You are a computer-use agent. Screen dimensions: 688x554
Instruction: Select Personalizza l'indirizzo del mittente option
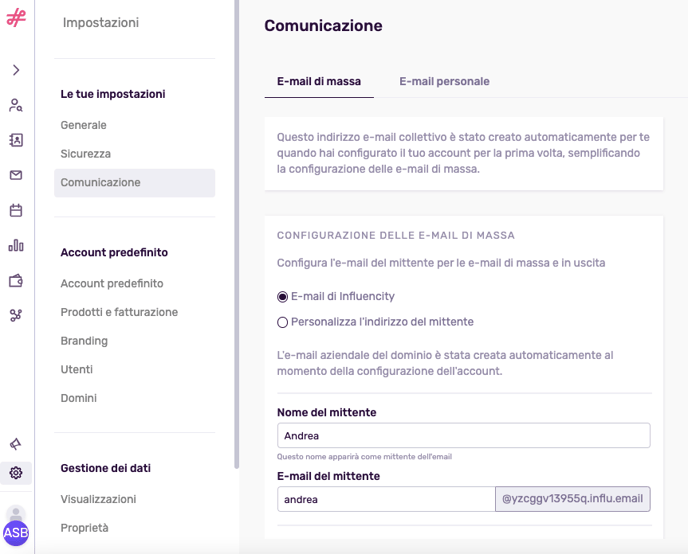click(283, 322)
